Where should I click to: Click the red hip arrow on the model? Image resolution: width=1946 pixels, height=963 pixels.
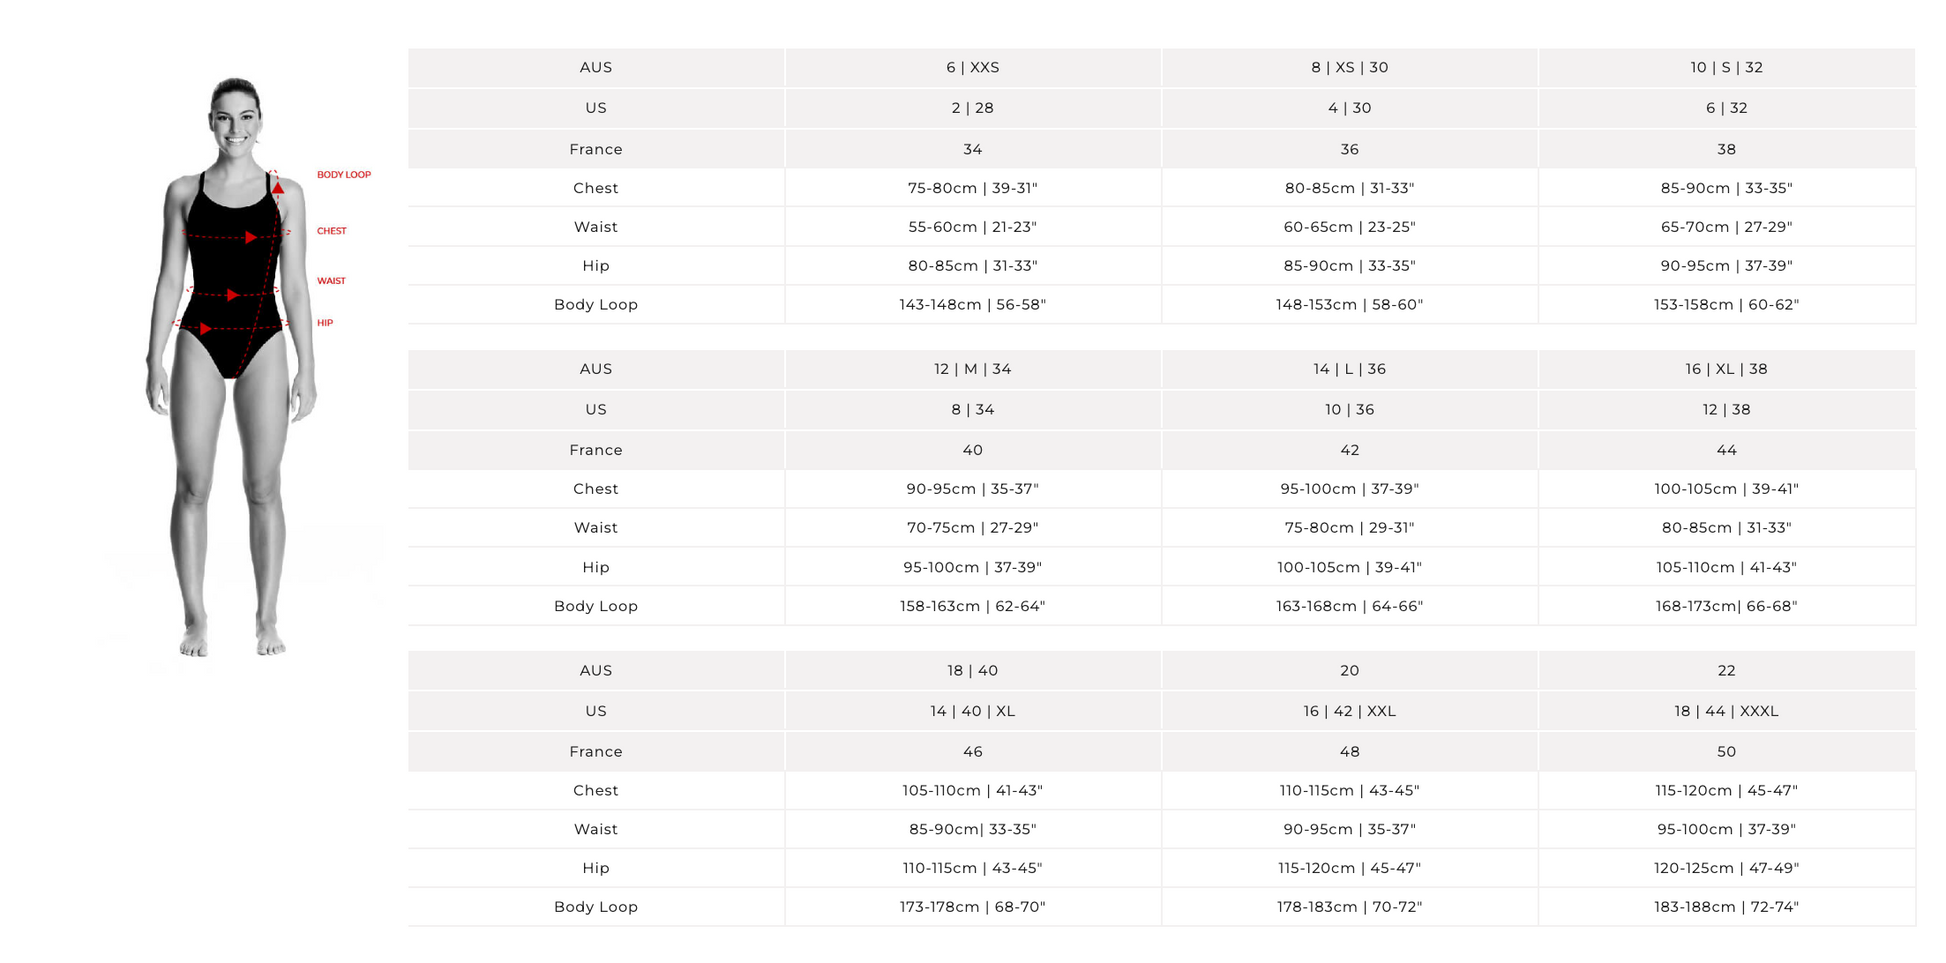point(205,328)
